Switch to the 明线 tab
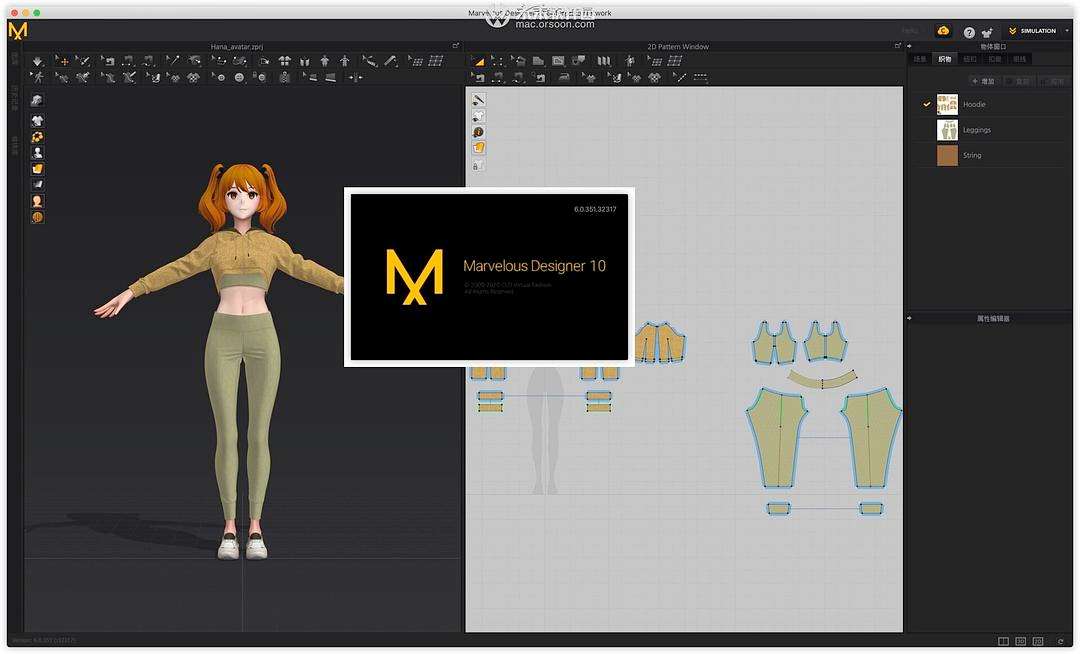This screenshot has height=654, width=1080. tap(1019, 59)
